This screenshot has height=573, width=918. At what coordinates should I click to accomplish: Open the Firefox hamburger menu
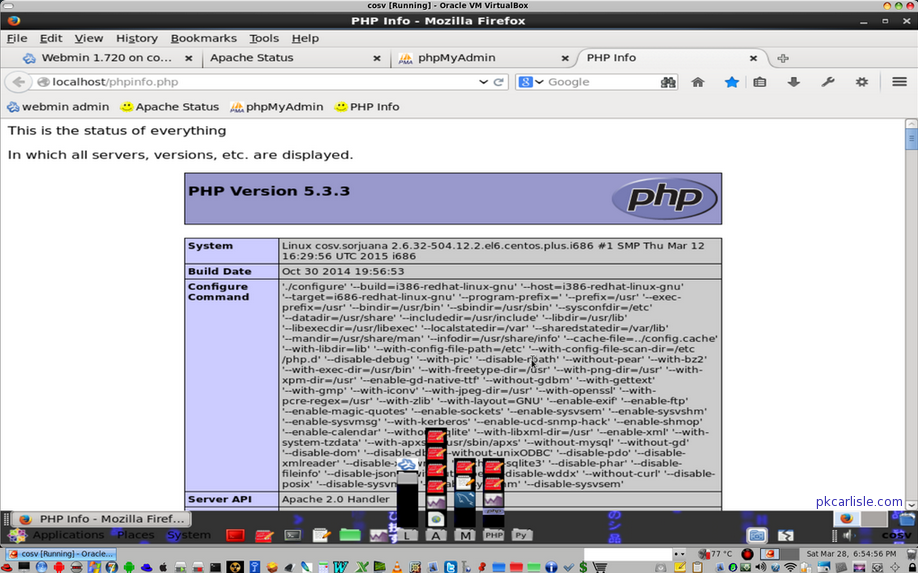click(x=899, y=82)
